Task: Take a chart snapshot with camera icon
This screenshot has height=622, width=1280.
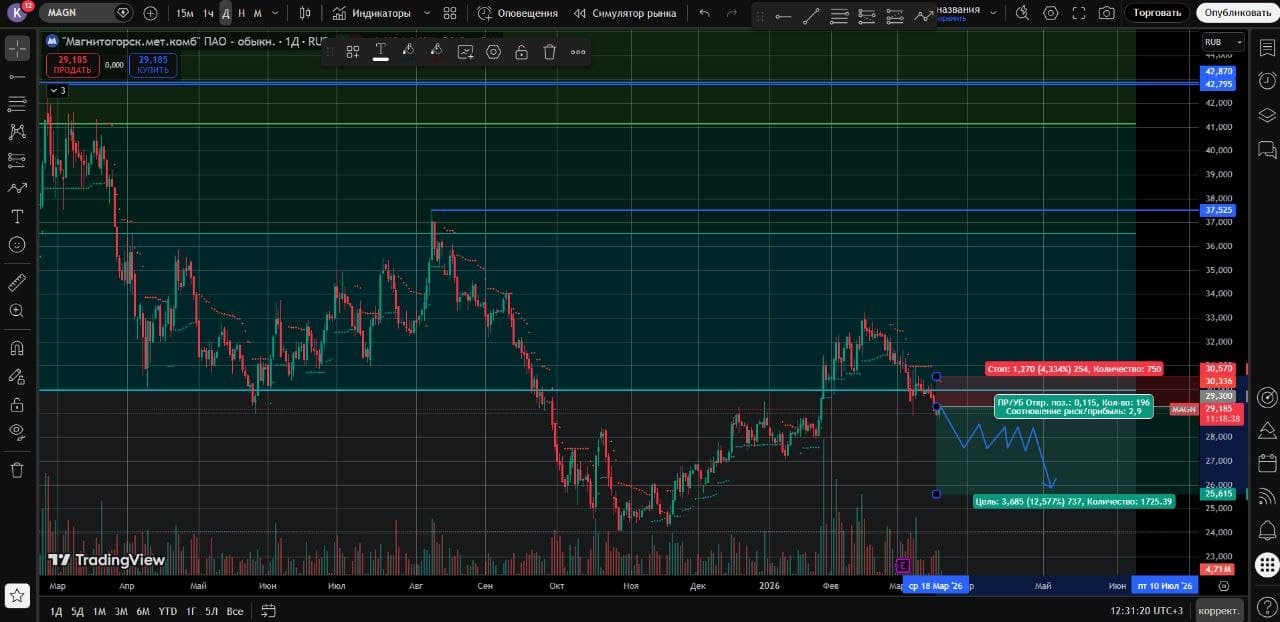Action: pyautogui.click(x=1106, y=13)
